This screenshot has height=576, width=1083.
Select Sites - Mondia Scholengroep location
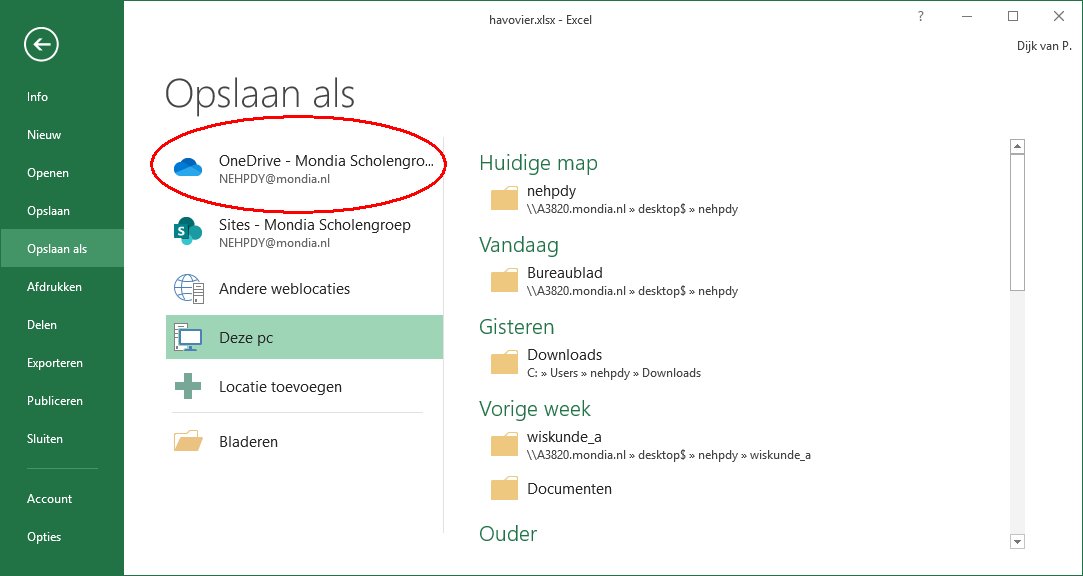[x=305, y=232]
